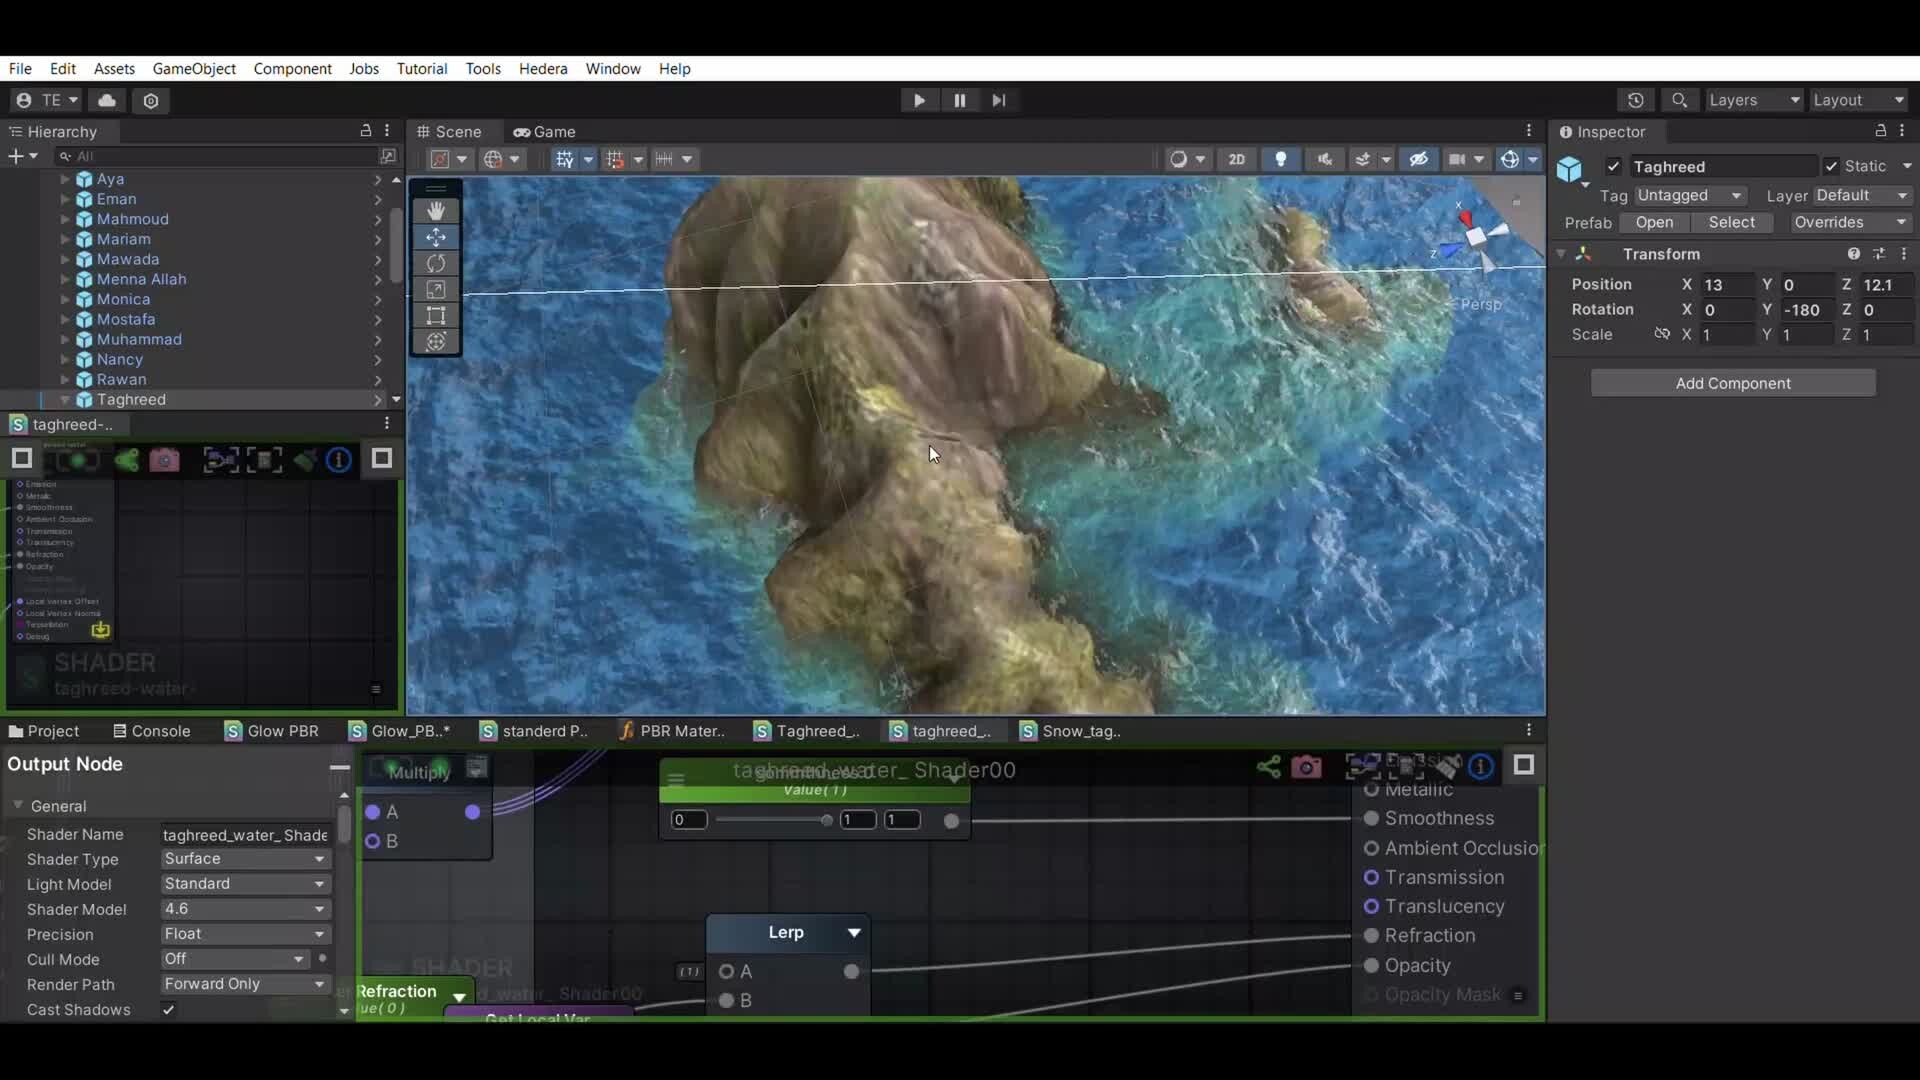Viewport: 1920px width, 1080px height.
Task: Select the Move tool in Scene toolbar
Action: [x=436, y=237]
